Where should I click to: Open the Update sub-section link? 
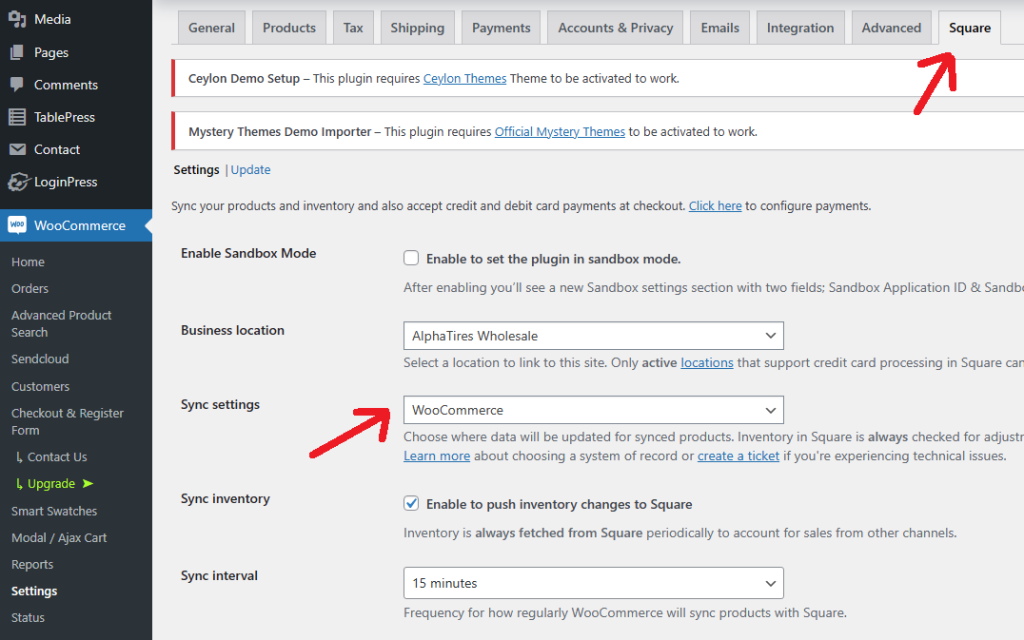pos(250,170)
